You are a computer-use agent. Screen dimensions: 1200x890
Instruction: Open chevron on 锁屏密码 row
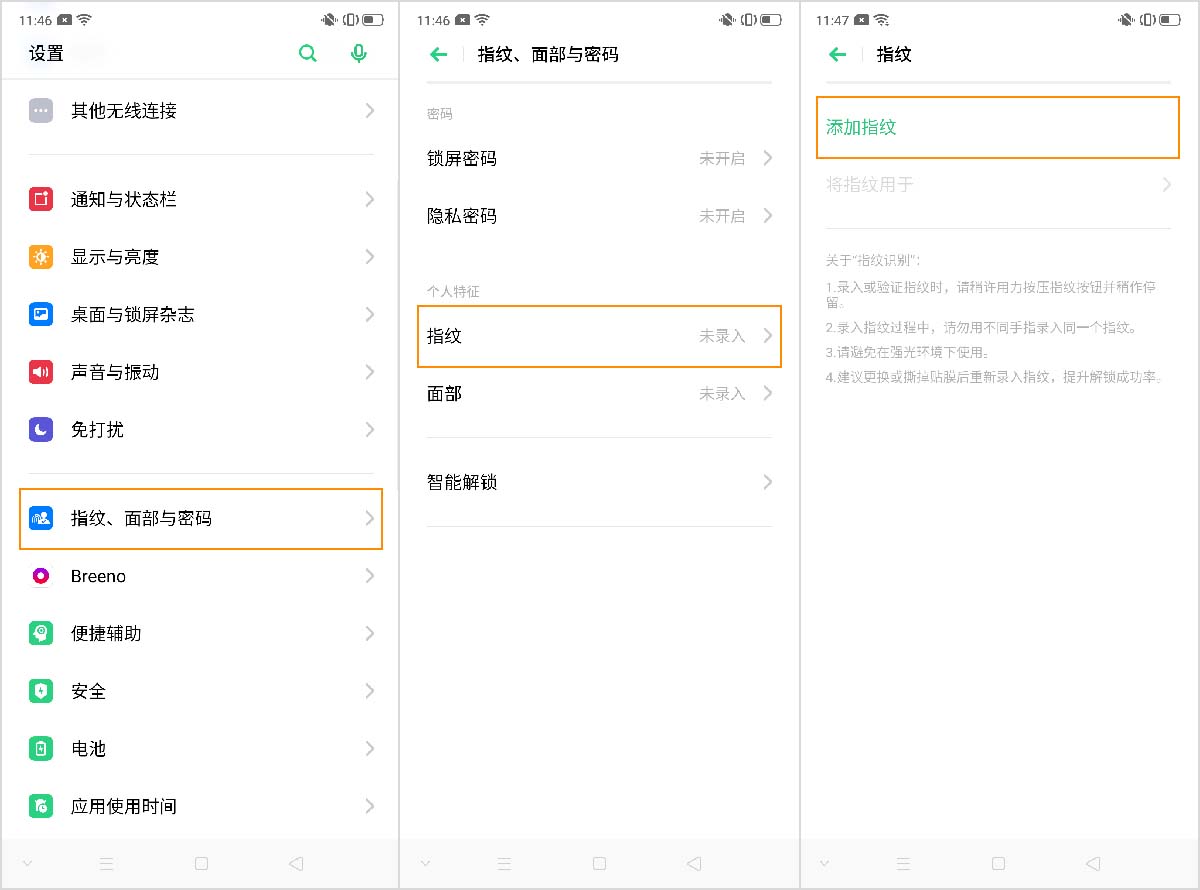pos(768,158)
